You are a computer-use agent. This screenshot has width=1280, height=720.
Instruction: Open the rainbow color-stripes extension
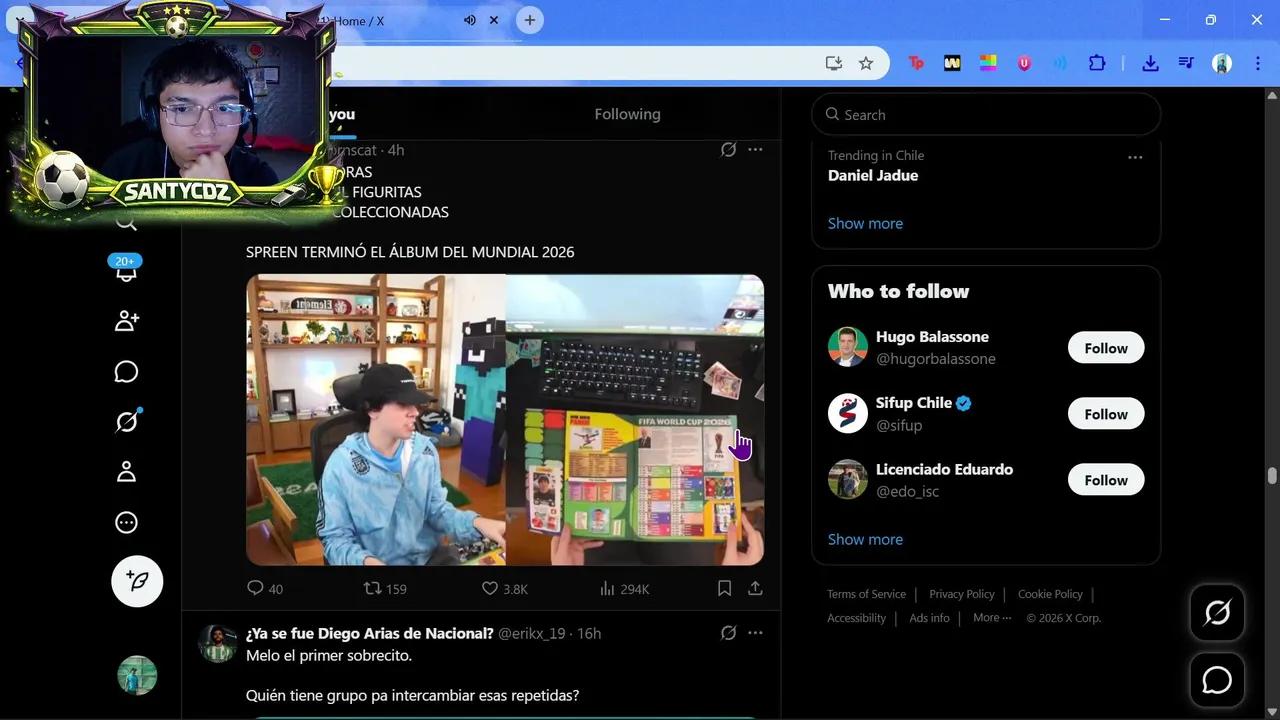988,63
